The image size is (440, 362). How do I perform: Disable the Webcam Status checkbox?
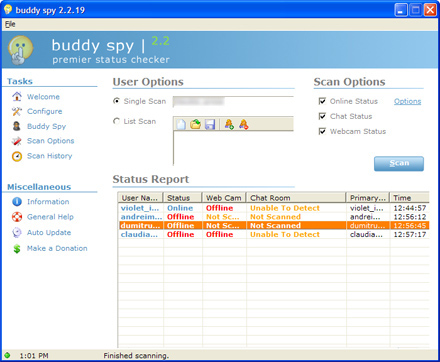point(322,131)
